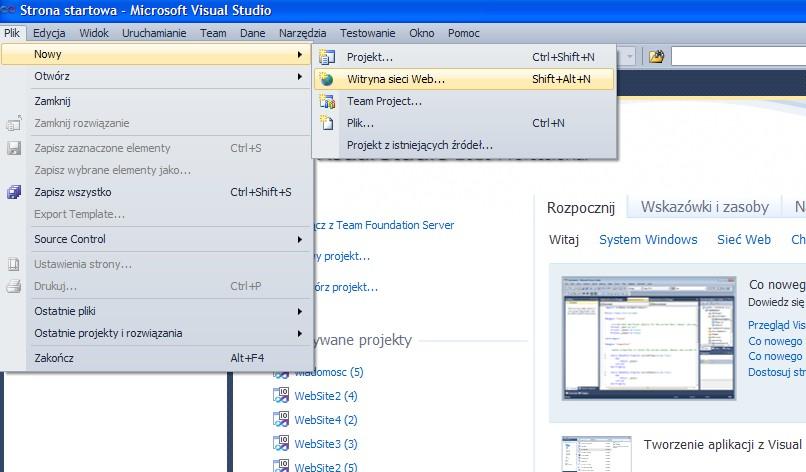806x472 pixels.
Task: Click the project icon beside WebSite2 (4)
Action: click(281, 395)
